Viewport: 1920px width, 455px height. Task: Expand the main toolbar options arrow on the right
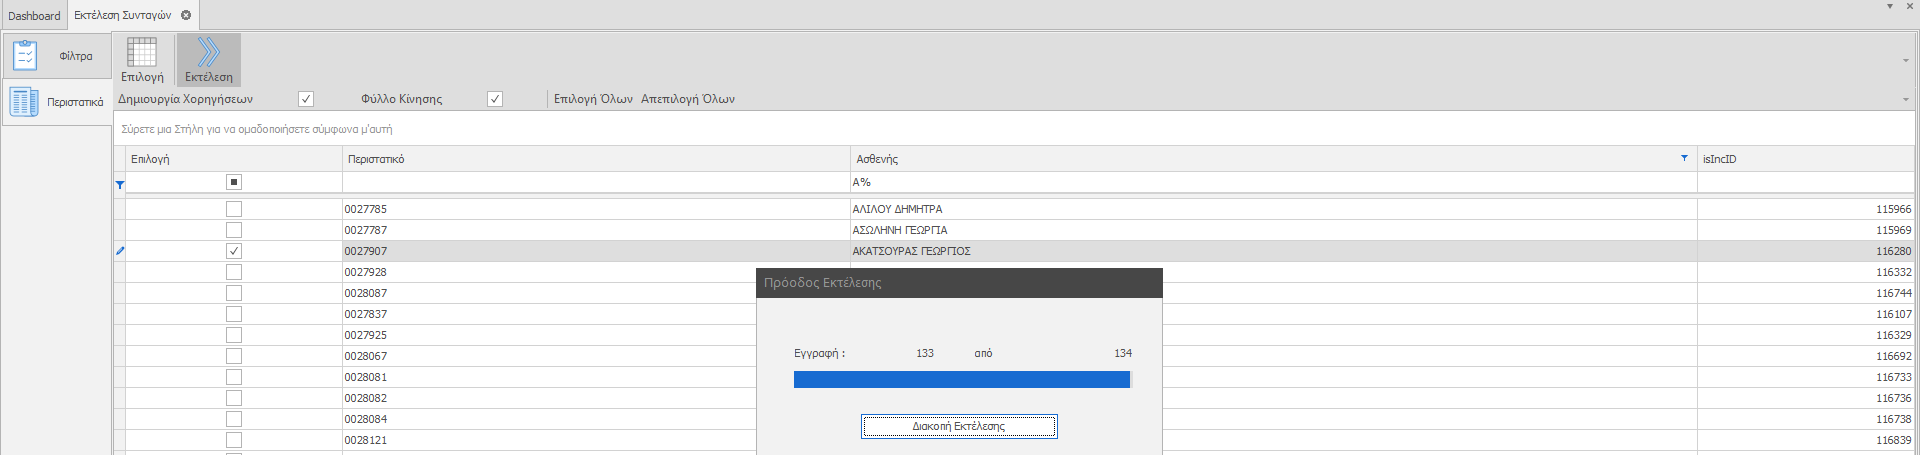pos(1905,61)
